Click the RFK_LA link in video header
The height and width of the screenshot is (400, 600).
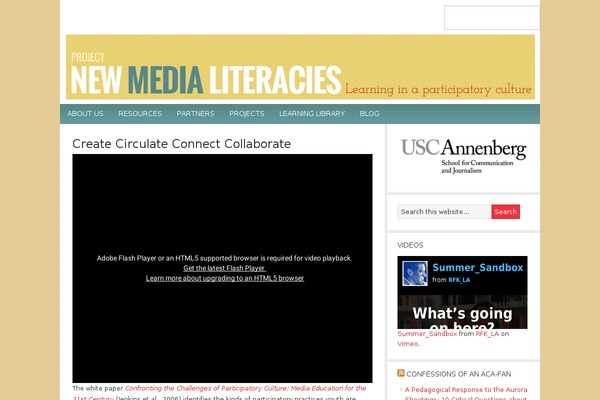459,280
